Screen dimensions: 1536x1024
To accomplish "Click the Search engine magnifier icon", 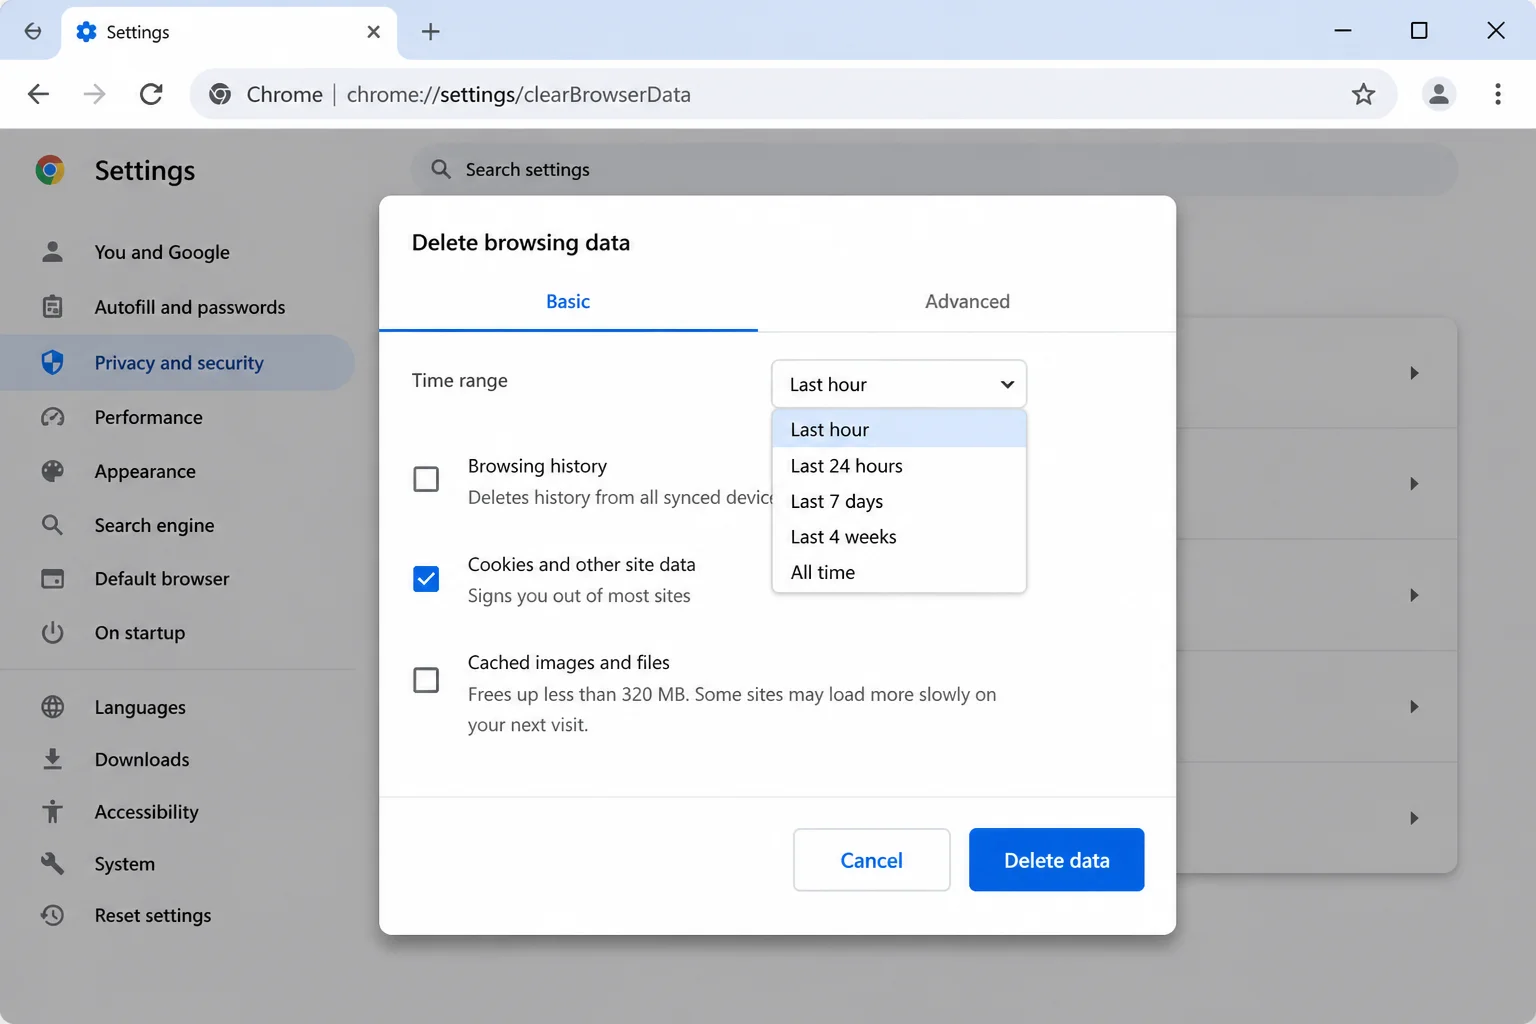I will tap(52, 525).
